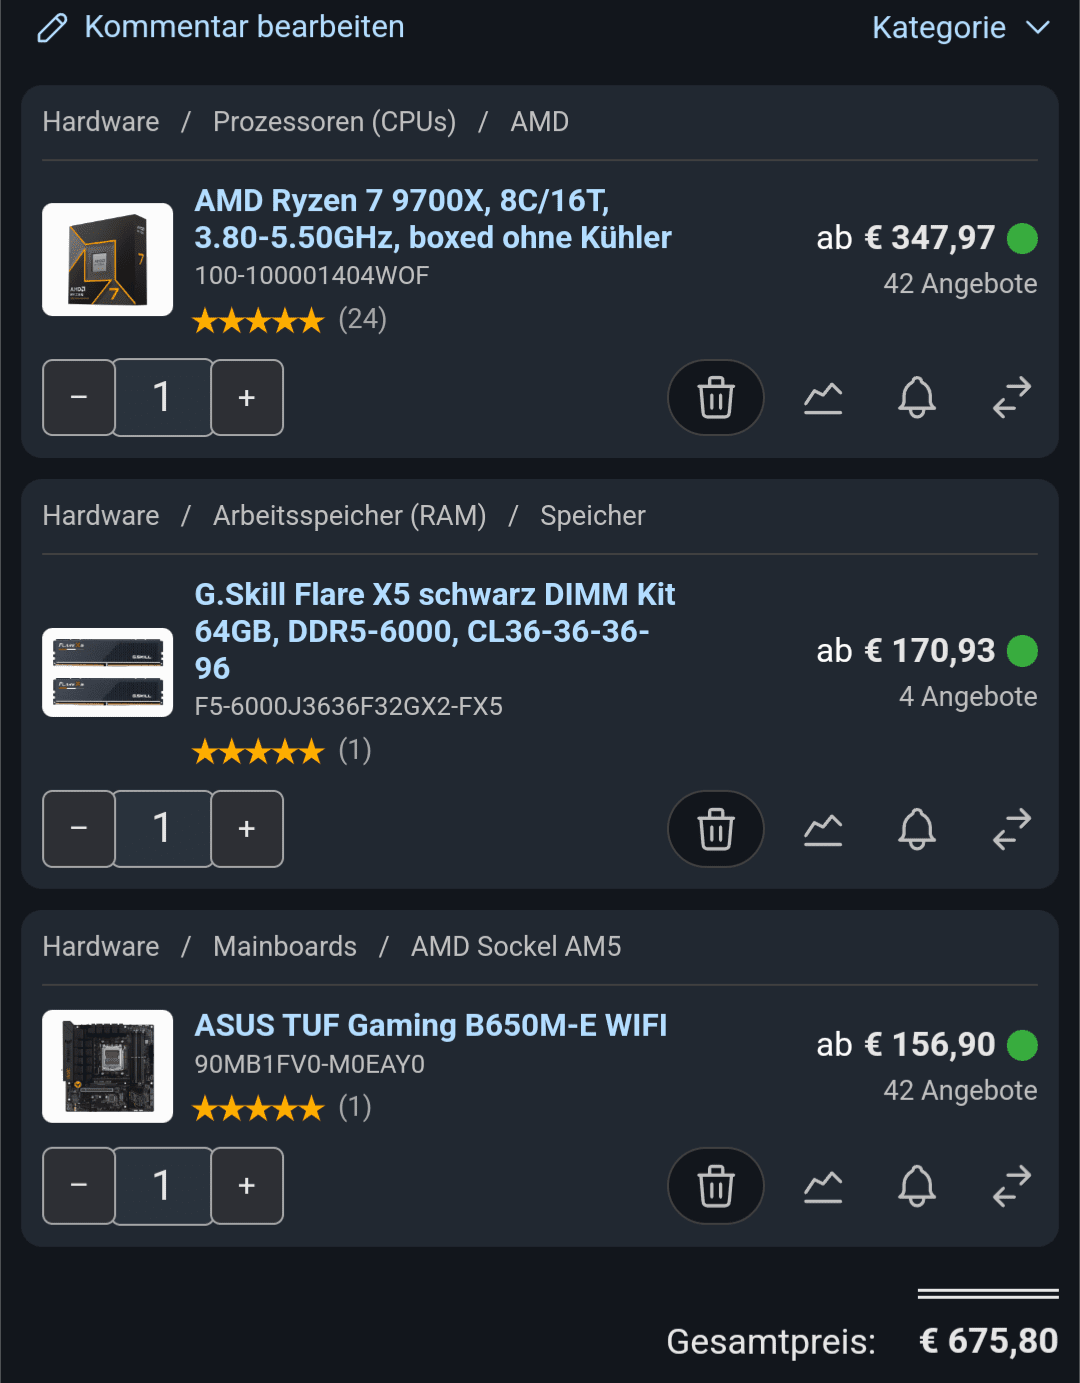Remove G.Skill Flare X5 with trash icon
Viewport: 1080px width, 1383px height.
click(x=716, y=829)
